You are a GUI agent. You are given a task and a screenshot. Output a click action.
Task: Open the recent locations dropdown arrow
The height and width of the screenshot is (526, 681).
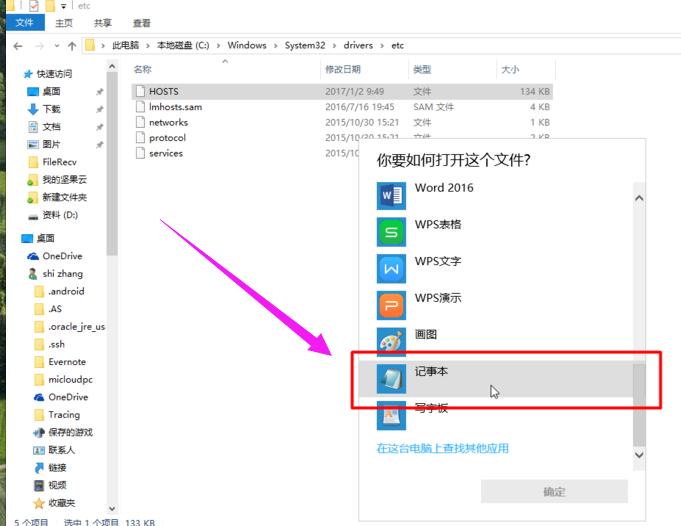pos(55,46)
